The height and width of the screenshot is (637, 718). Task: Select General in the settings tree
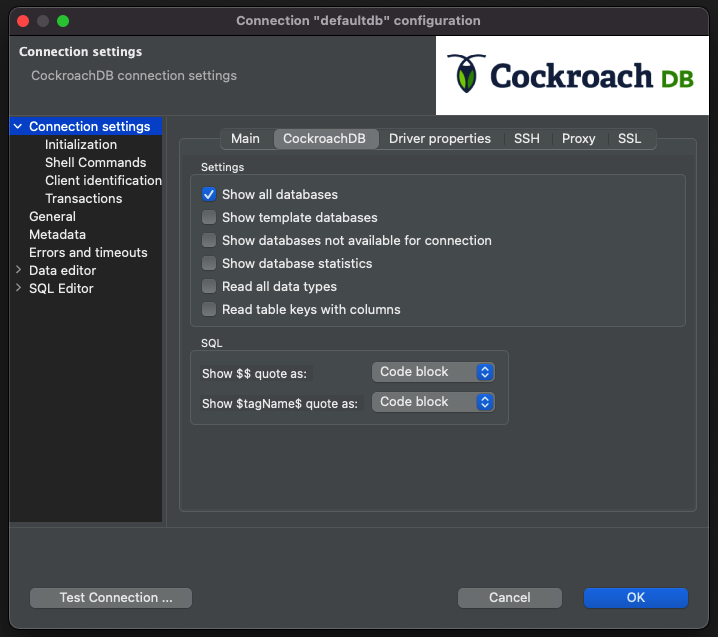[x=53, y=217]
